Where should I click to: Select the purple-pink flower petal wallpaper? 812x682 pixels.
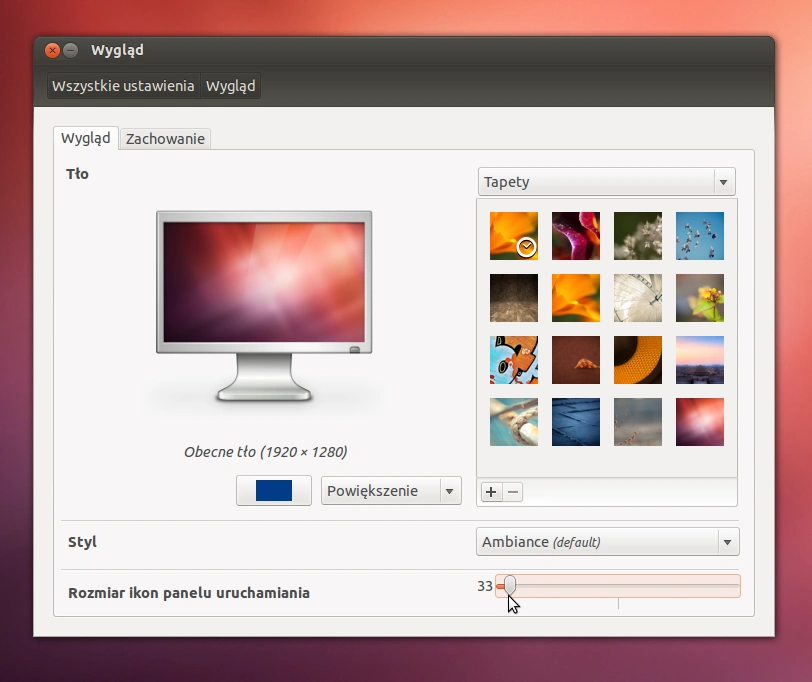click(576, 236)
